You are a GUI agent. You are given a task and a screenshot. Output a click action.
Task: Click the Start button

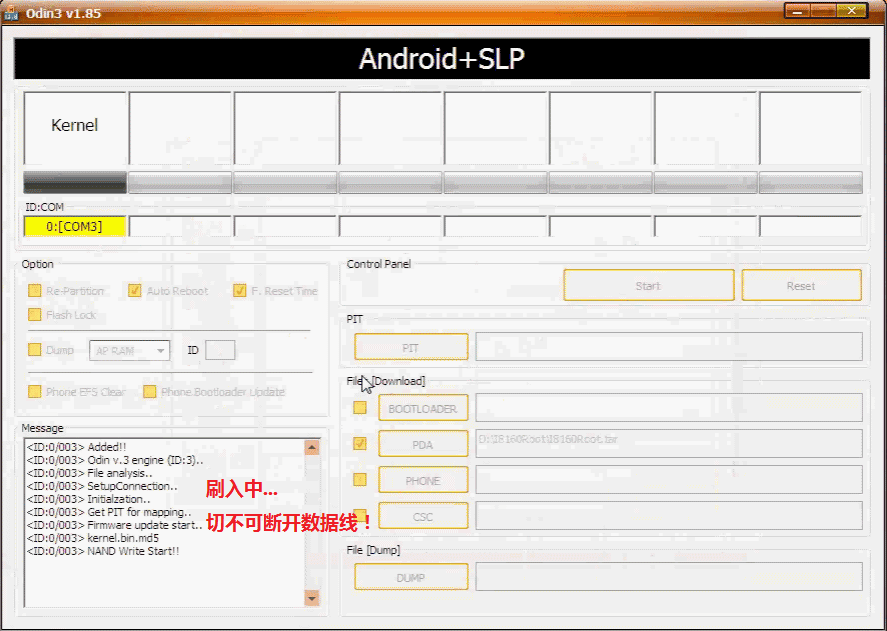click(x=649, y=285)
